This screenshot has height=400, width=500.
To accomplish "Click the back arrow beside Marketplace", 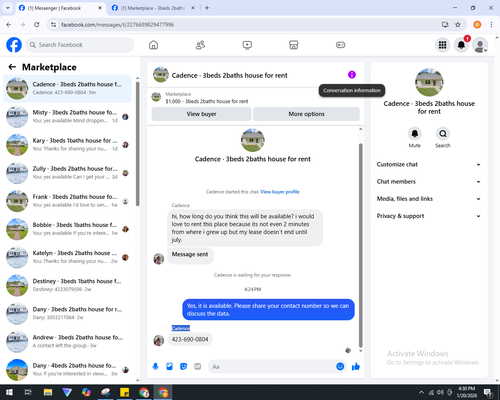I will (x=12, y=67).
